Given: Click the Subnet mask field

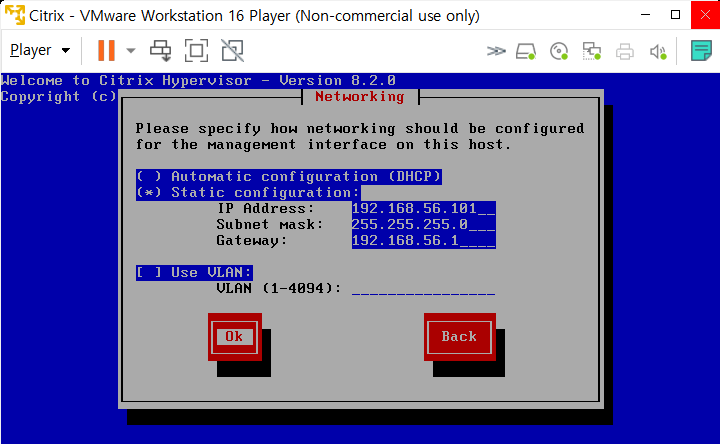Looking at the screenshot, I should pos(423,225).
